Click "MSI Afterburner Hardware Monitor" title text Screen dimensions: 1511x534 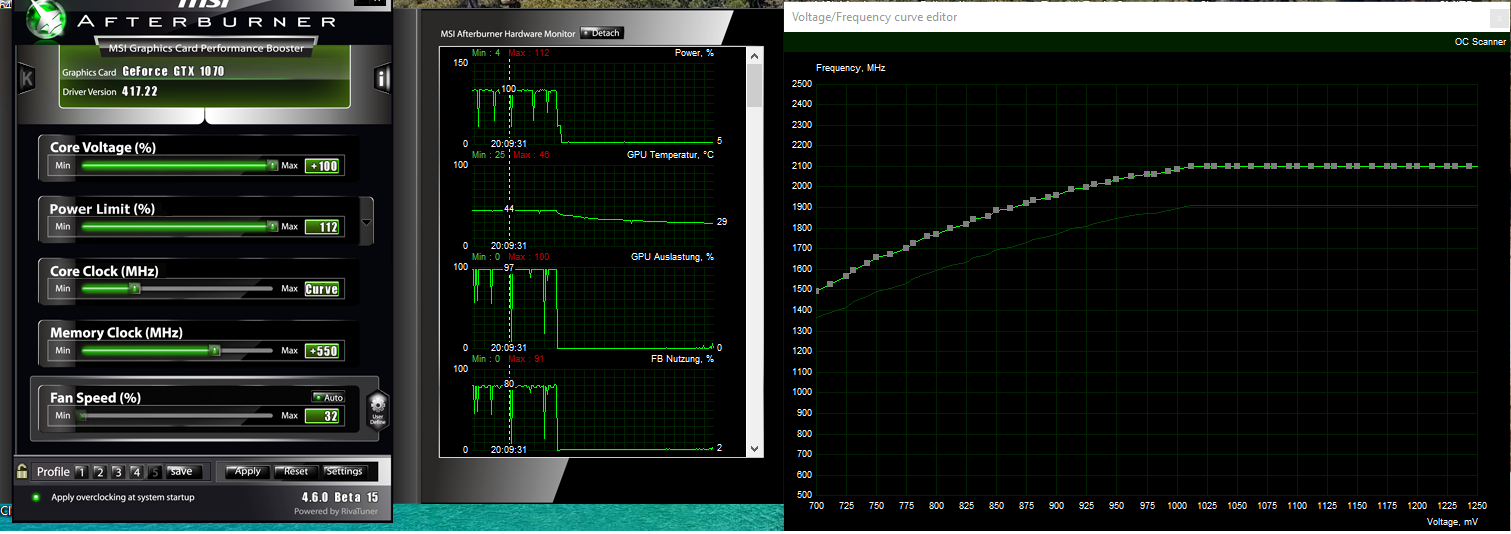[x=508, y=33]
